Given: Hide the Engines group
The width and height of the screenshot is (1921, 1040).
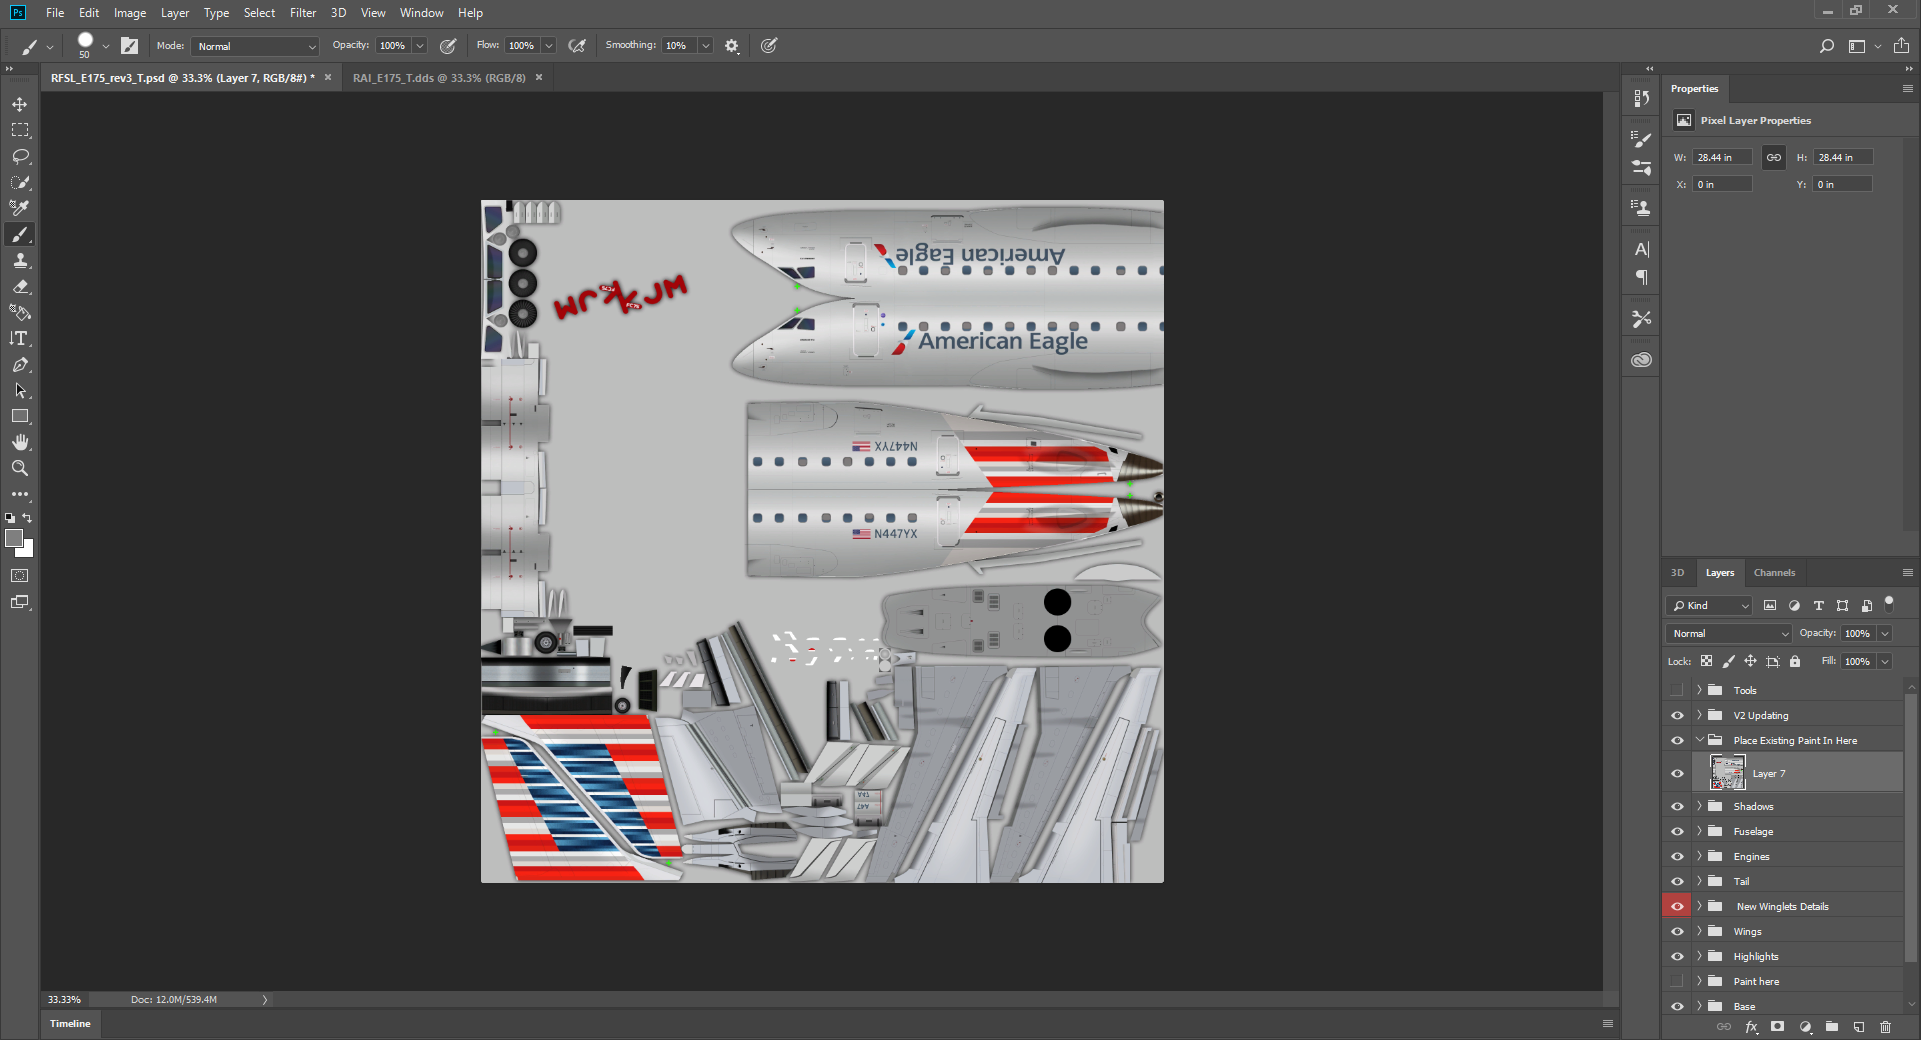Looking at the screenshot, I should pos(1677,856).
